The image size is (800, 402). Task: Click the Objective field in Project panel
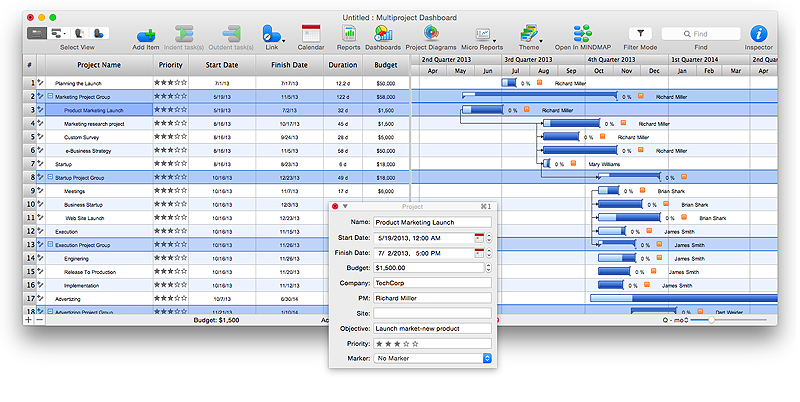pyautogui.click(x=432, y=328)
